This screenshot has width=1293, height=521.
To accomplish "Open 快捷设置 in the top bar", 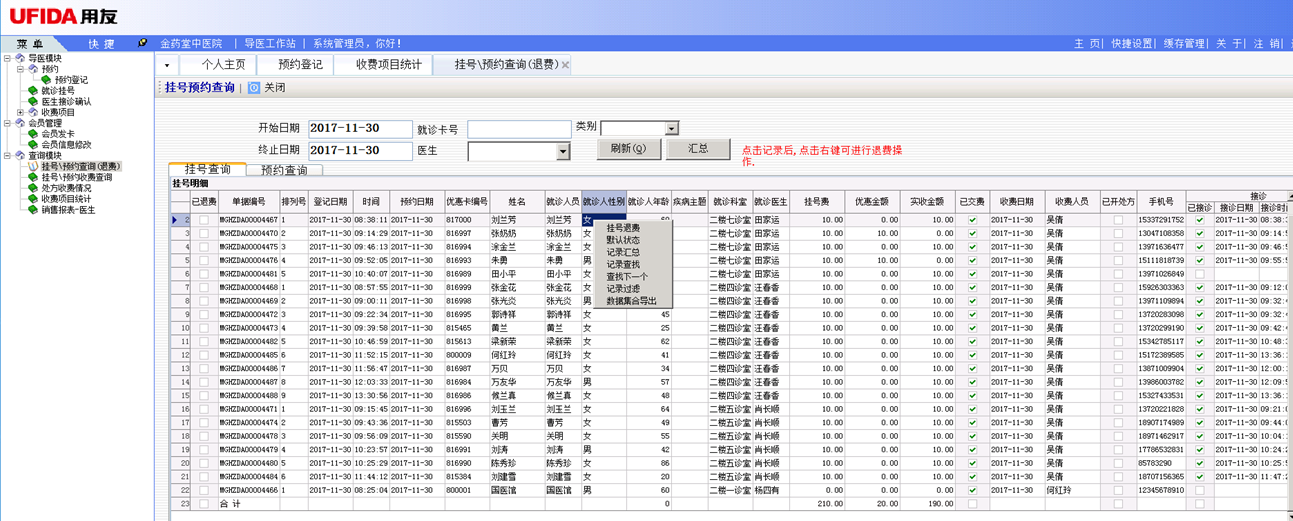I will (x=1132, y=44).
